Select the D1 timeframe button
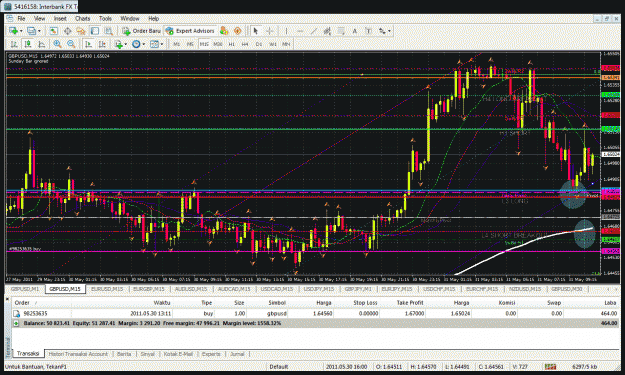This screenshot has width=625, height=375. [x=259, y=44]
